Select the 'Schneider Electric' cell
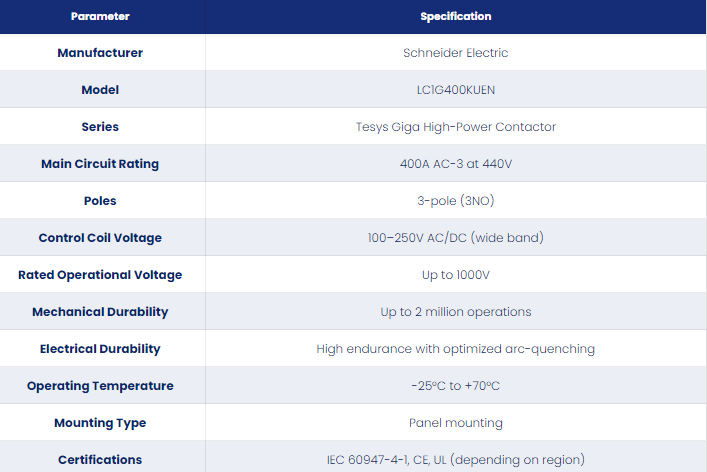Viewport: 707px width, 472px height. pyautogui.click(x=456, y=53)
